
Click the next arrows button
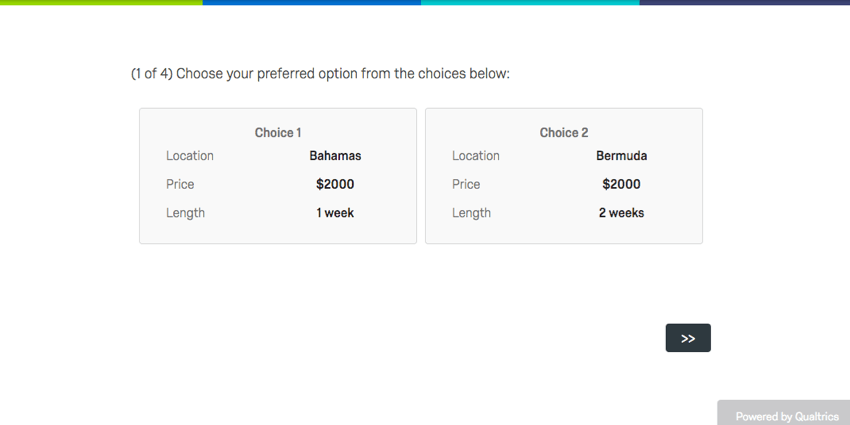click(688, 338)
